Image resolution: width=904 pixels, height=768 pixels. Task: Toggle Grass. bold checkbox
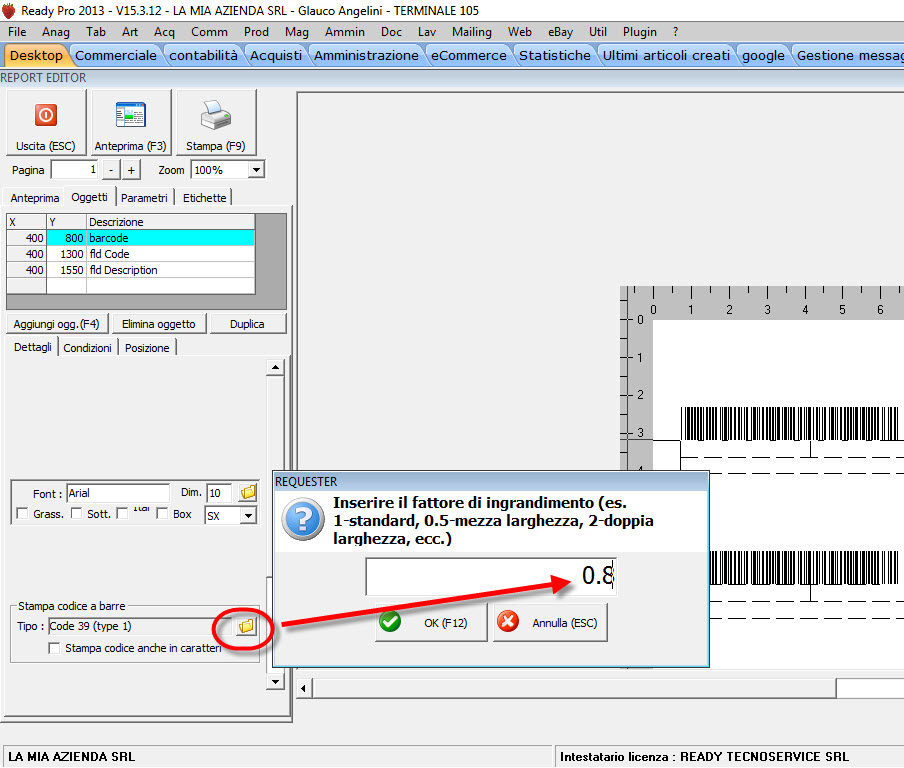[x=22, y=514]
